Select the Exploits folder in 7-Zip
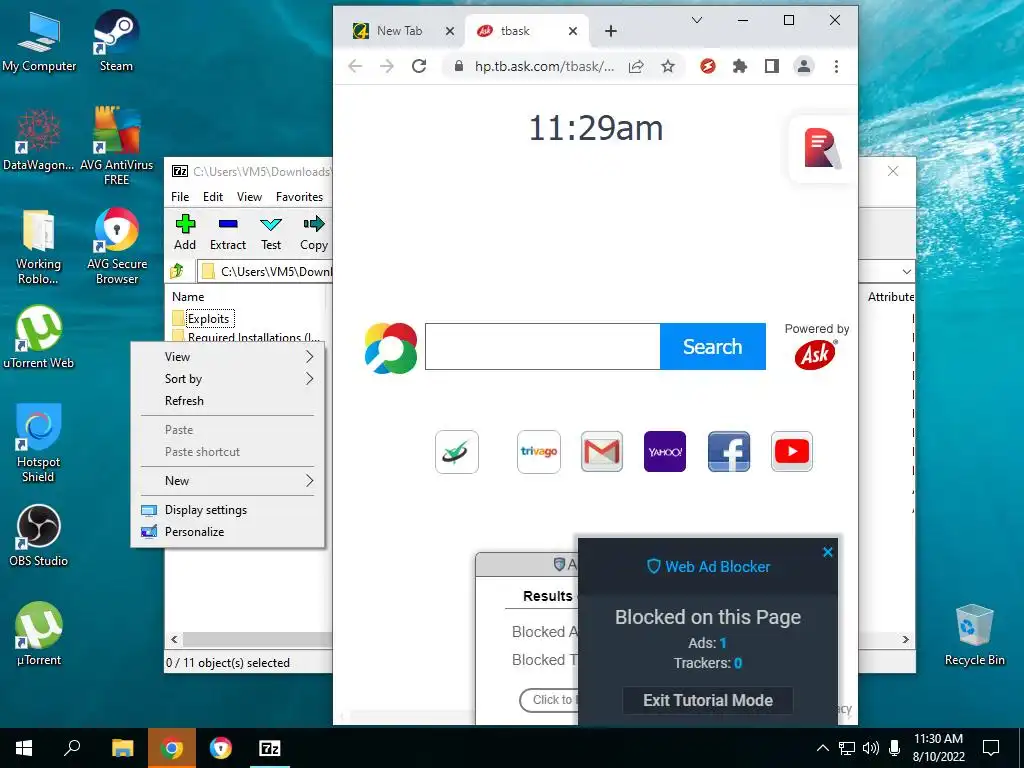1024x768 pixels. tap(208, 318)
